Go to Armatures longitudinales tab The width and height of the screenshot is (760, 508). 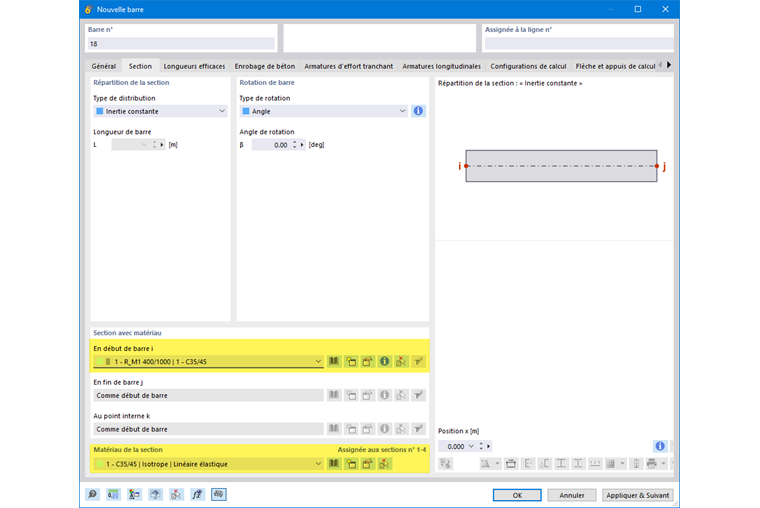442,66
